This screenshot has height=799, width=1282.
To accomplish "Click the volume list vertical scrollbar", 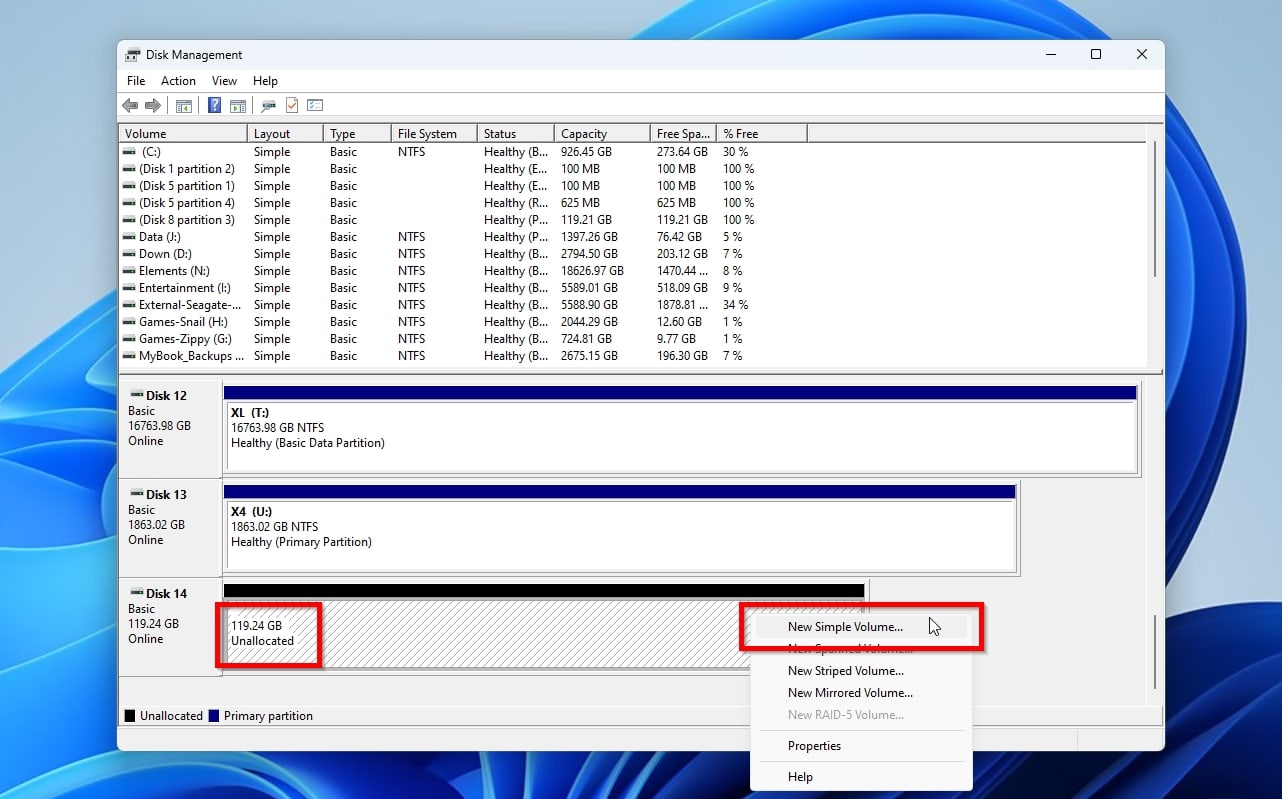I will pos(1154,210).
